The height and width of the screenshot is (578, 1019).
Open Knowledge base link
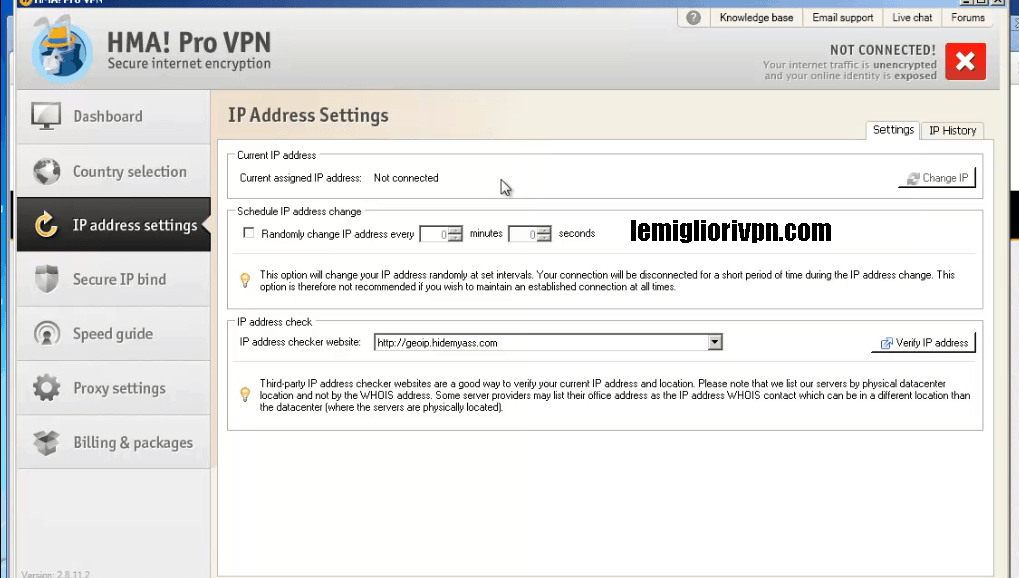[756, 18]
